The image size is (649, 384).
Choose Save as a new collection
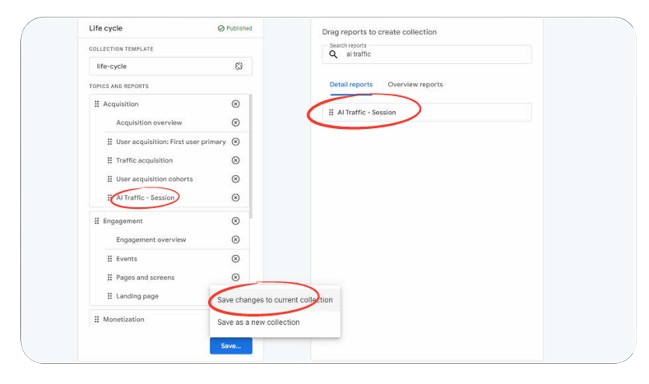[x=275, y=322]
